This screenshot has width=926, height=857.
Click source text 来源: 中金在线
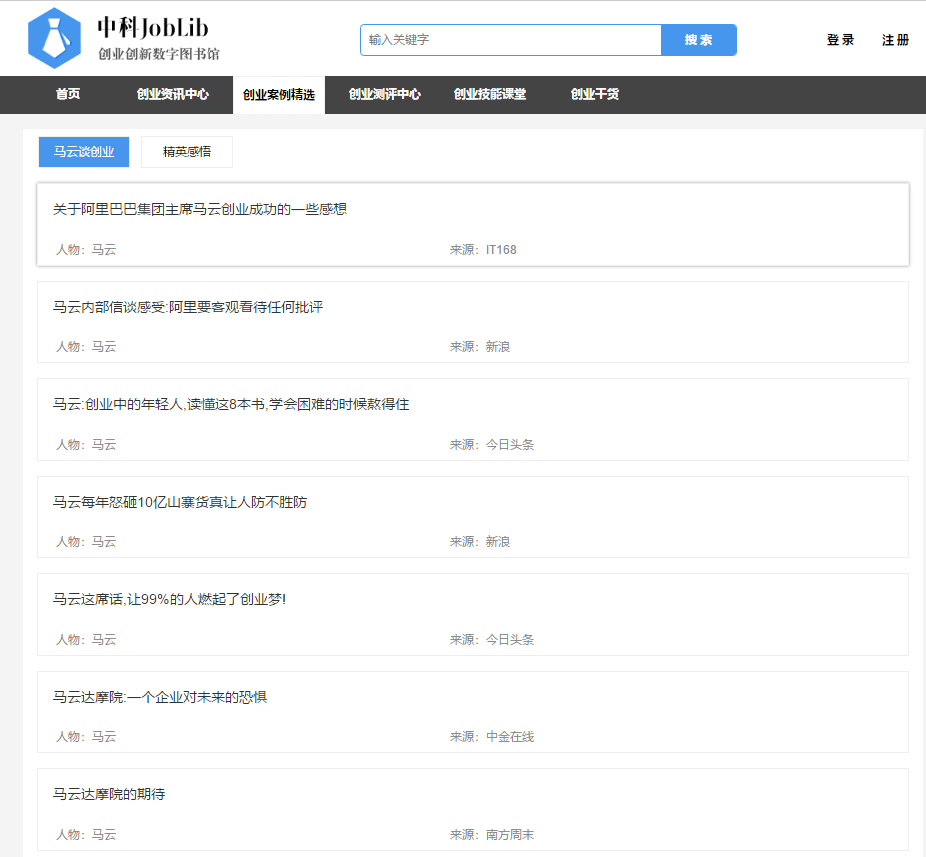492,737
